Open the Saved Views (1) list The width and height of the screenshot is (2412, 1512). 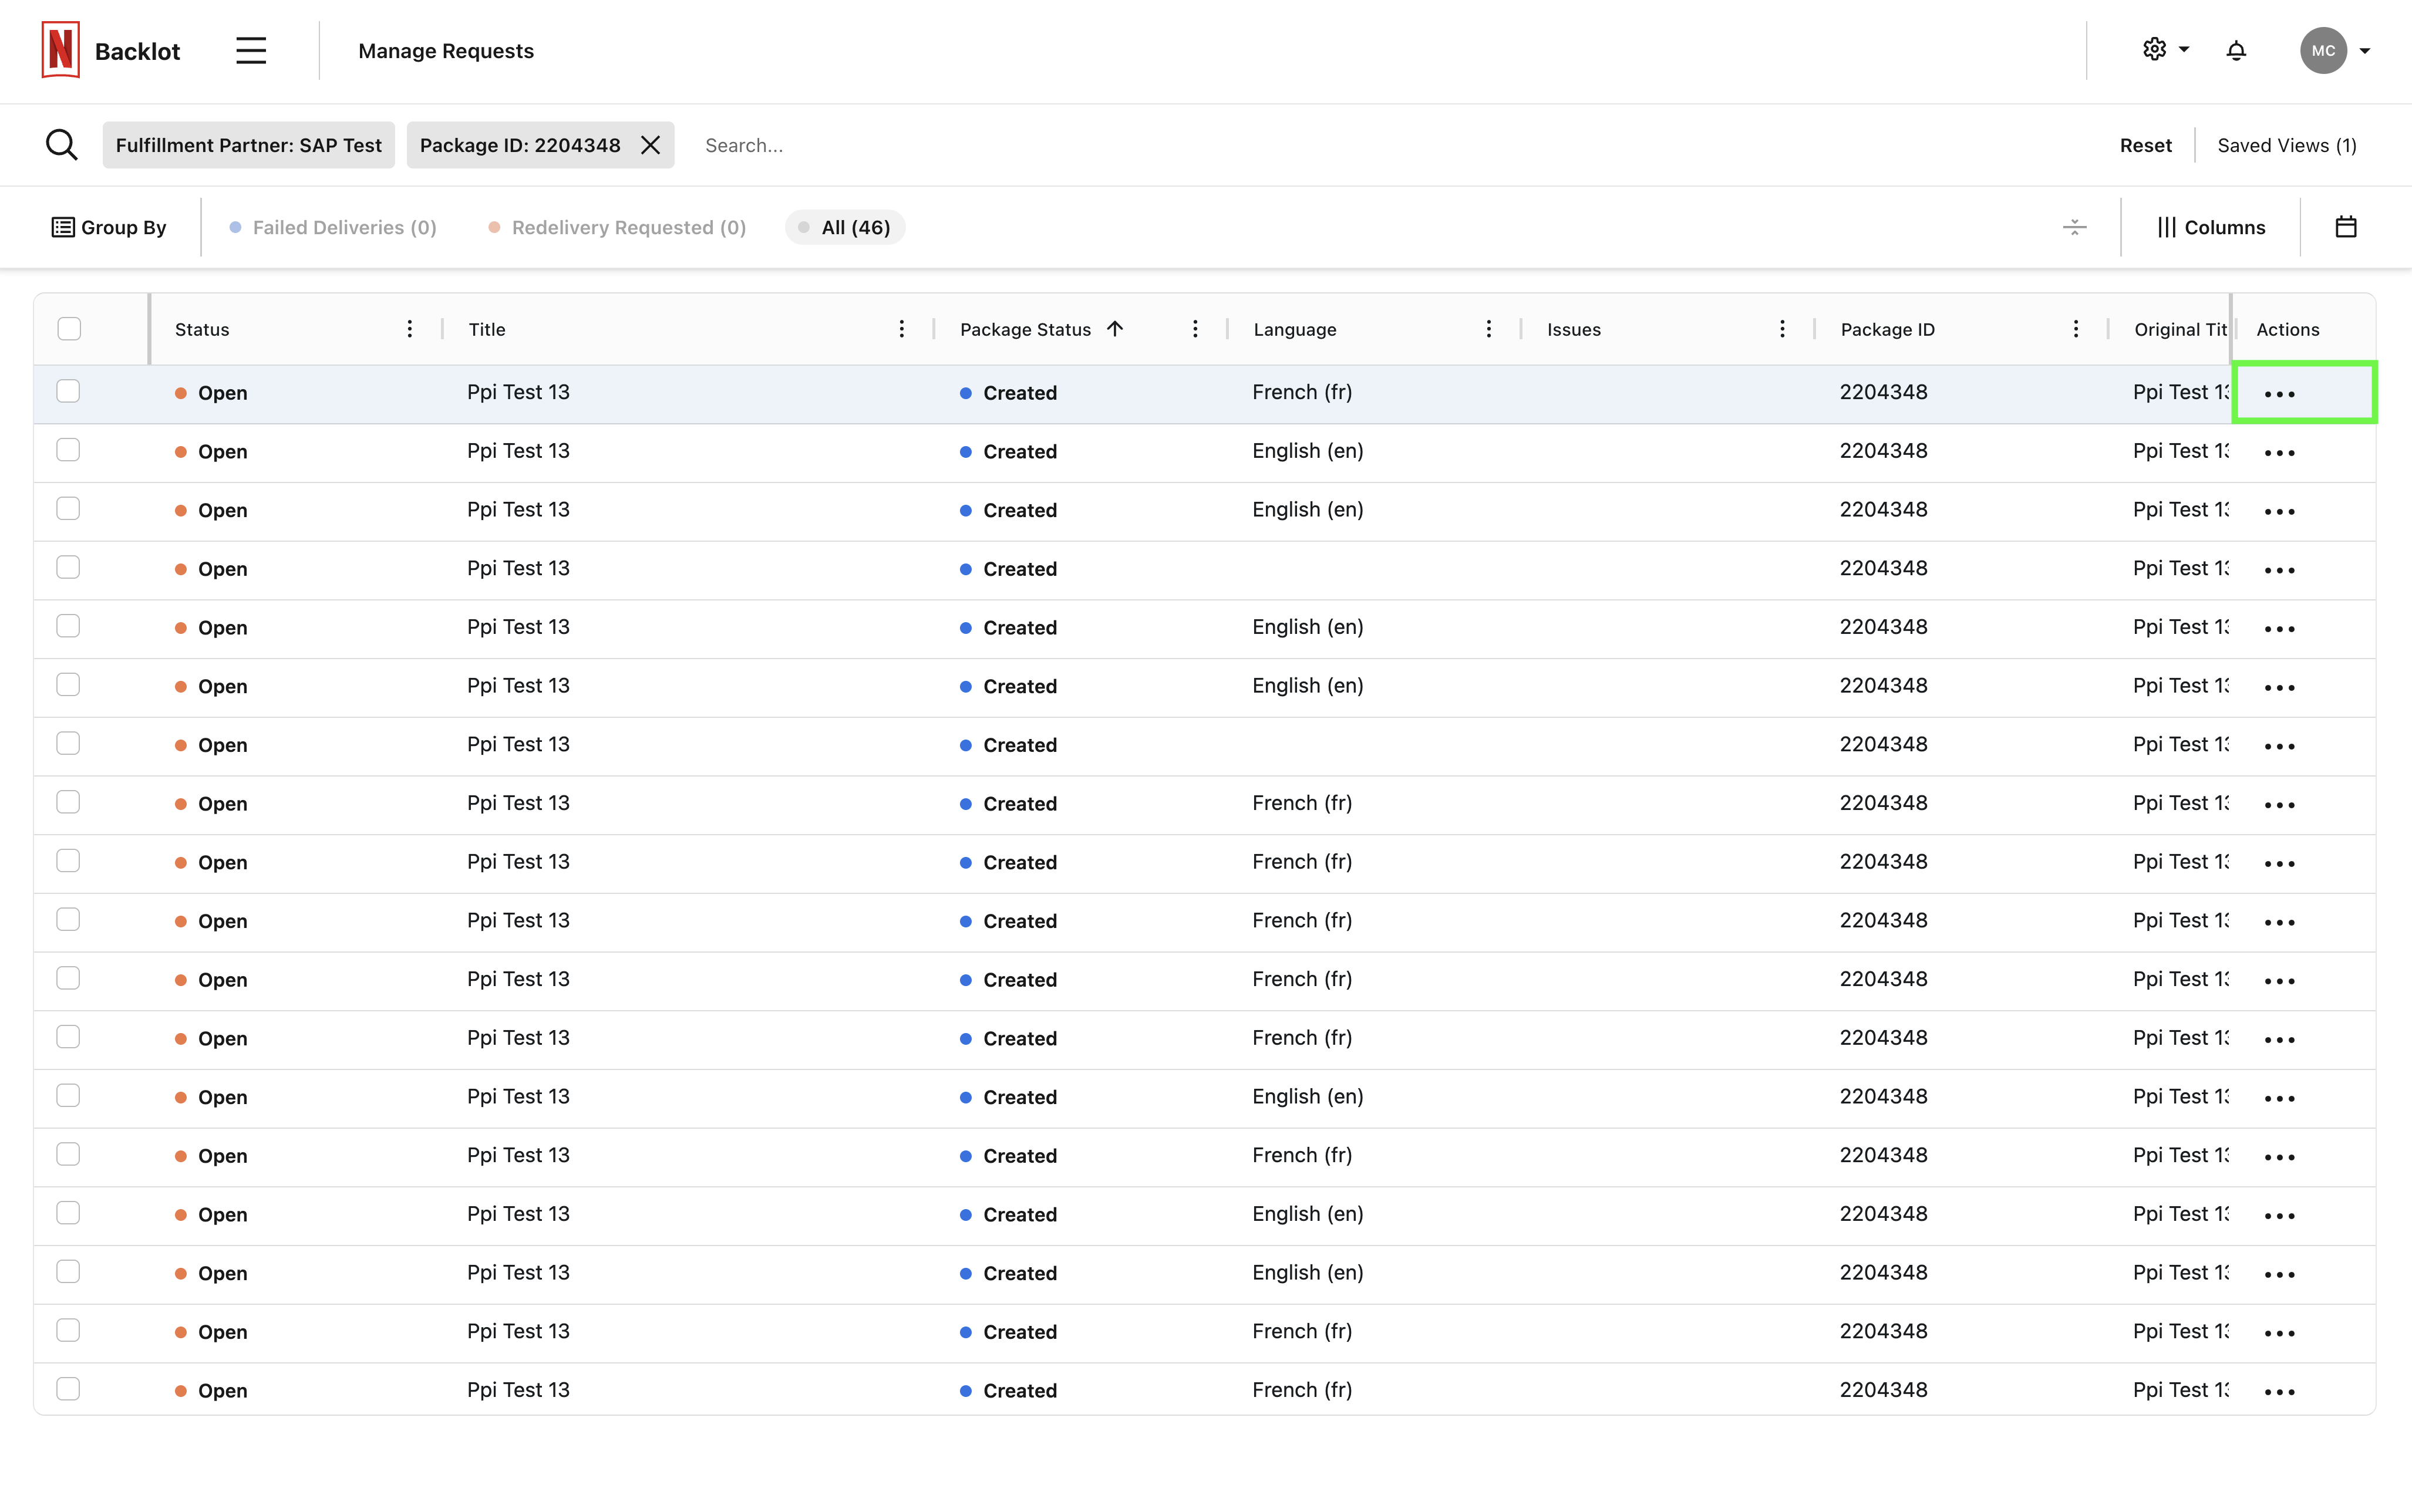[2286, 145]
